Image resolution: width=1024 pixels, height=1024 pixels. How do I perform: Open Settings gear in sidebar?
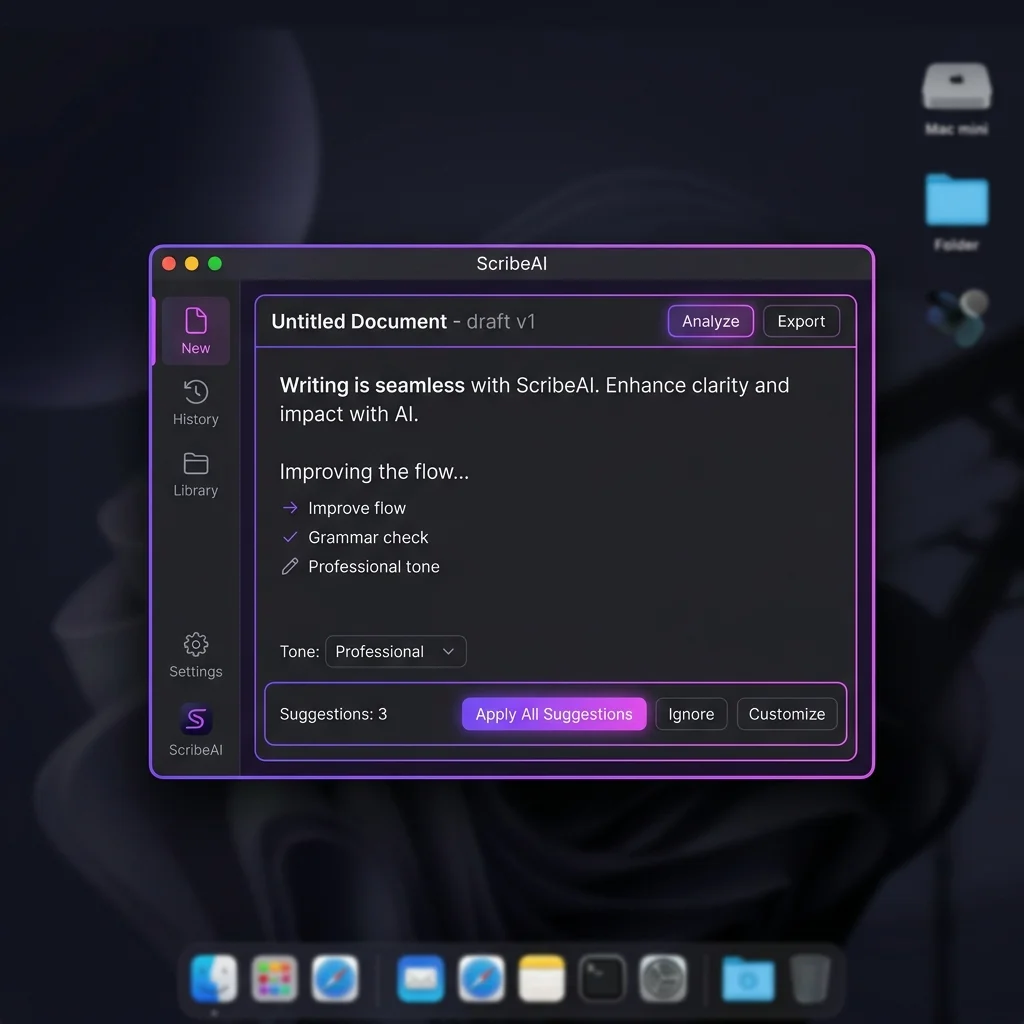(x=195, y=655)
